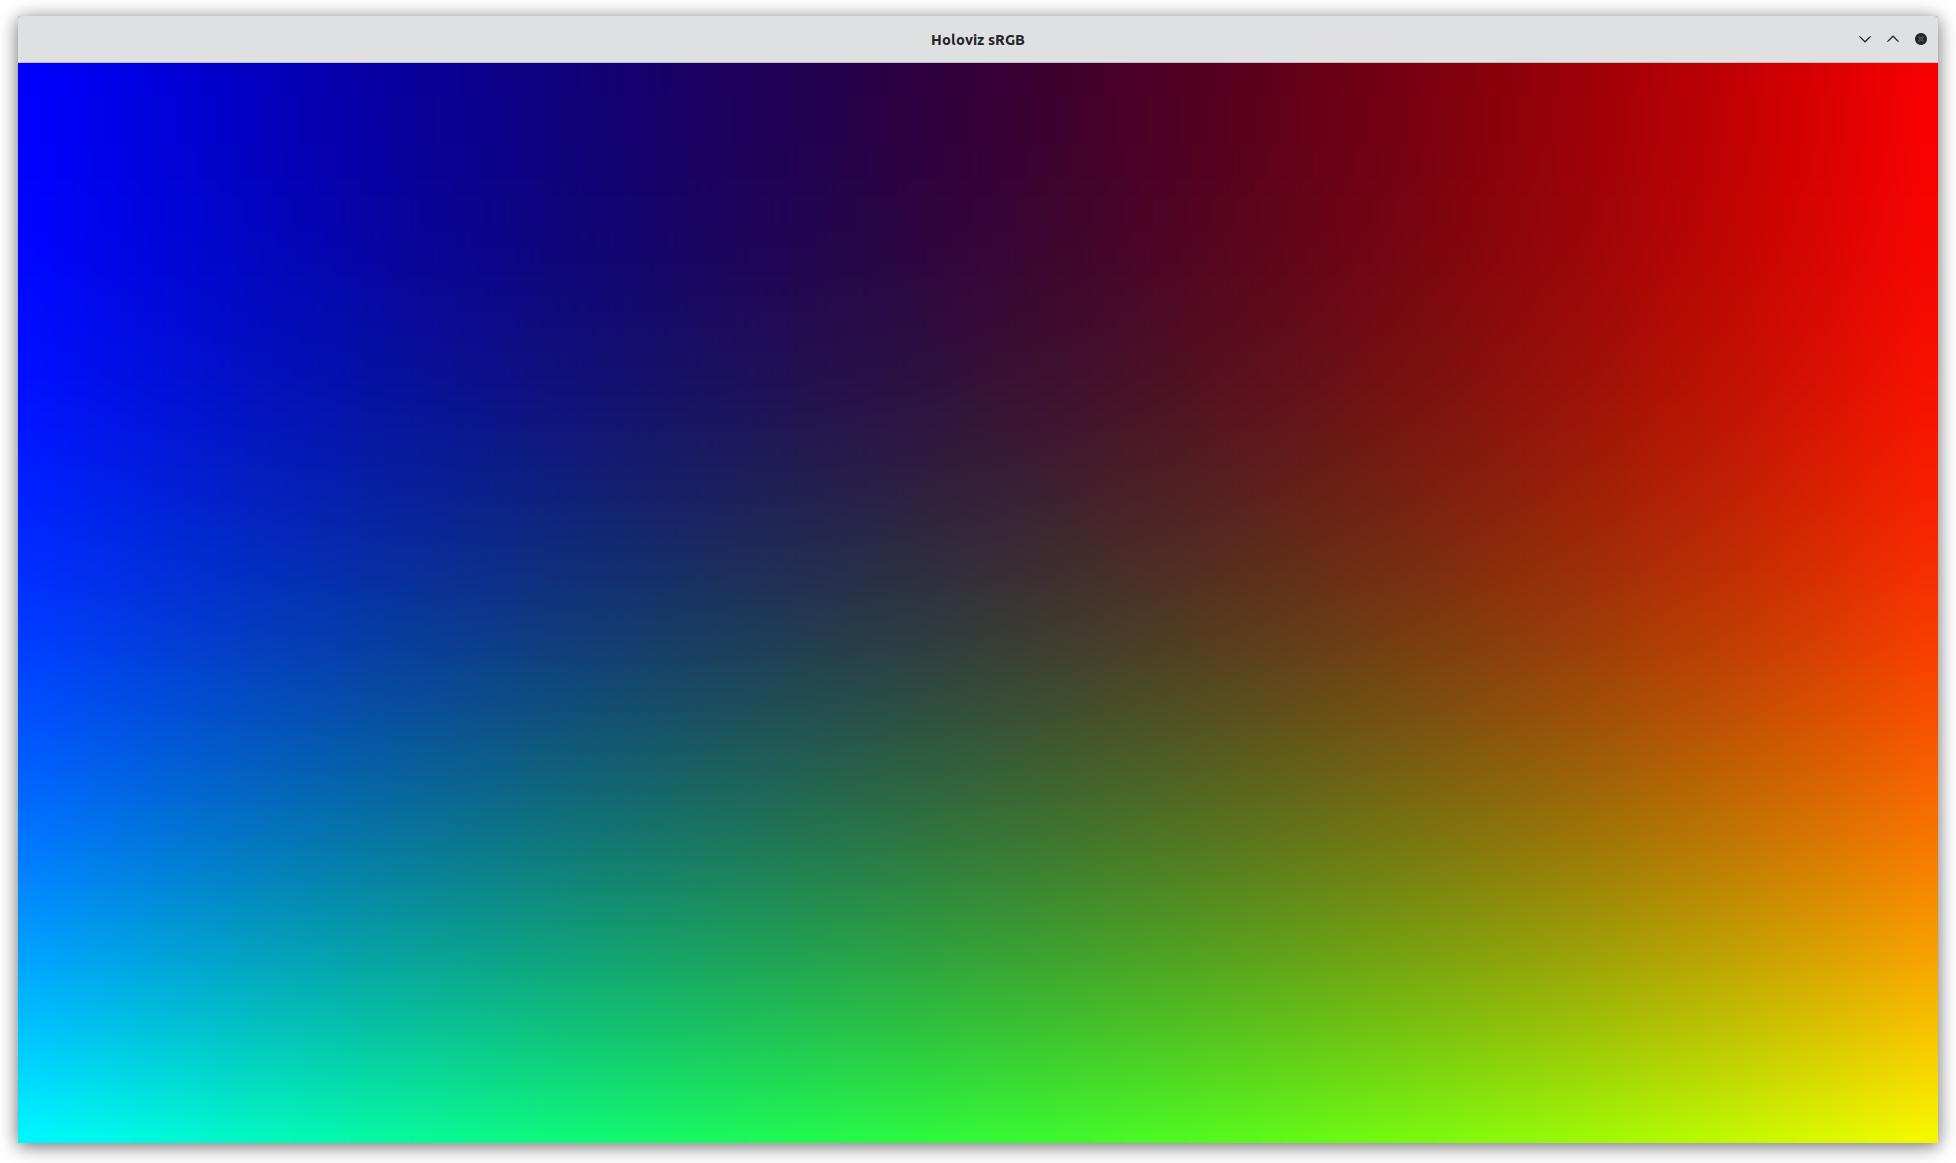Screen dimensions: 1956x1163
Task: Pick pure red at gradient's top-right corner
Action: [1930, 70]
